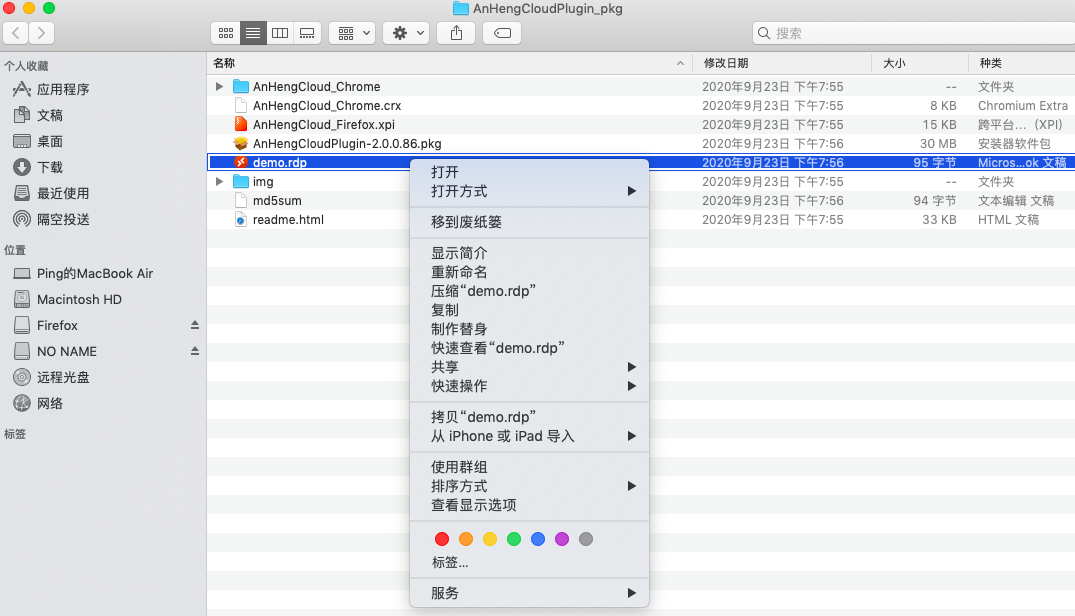The width and height of the screenshot is (1075, 616).
Task: Expand the img folder
Action: (219, 182)
